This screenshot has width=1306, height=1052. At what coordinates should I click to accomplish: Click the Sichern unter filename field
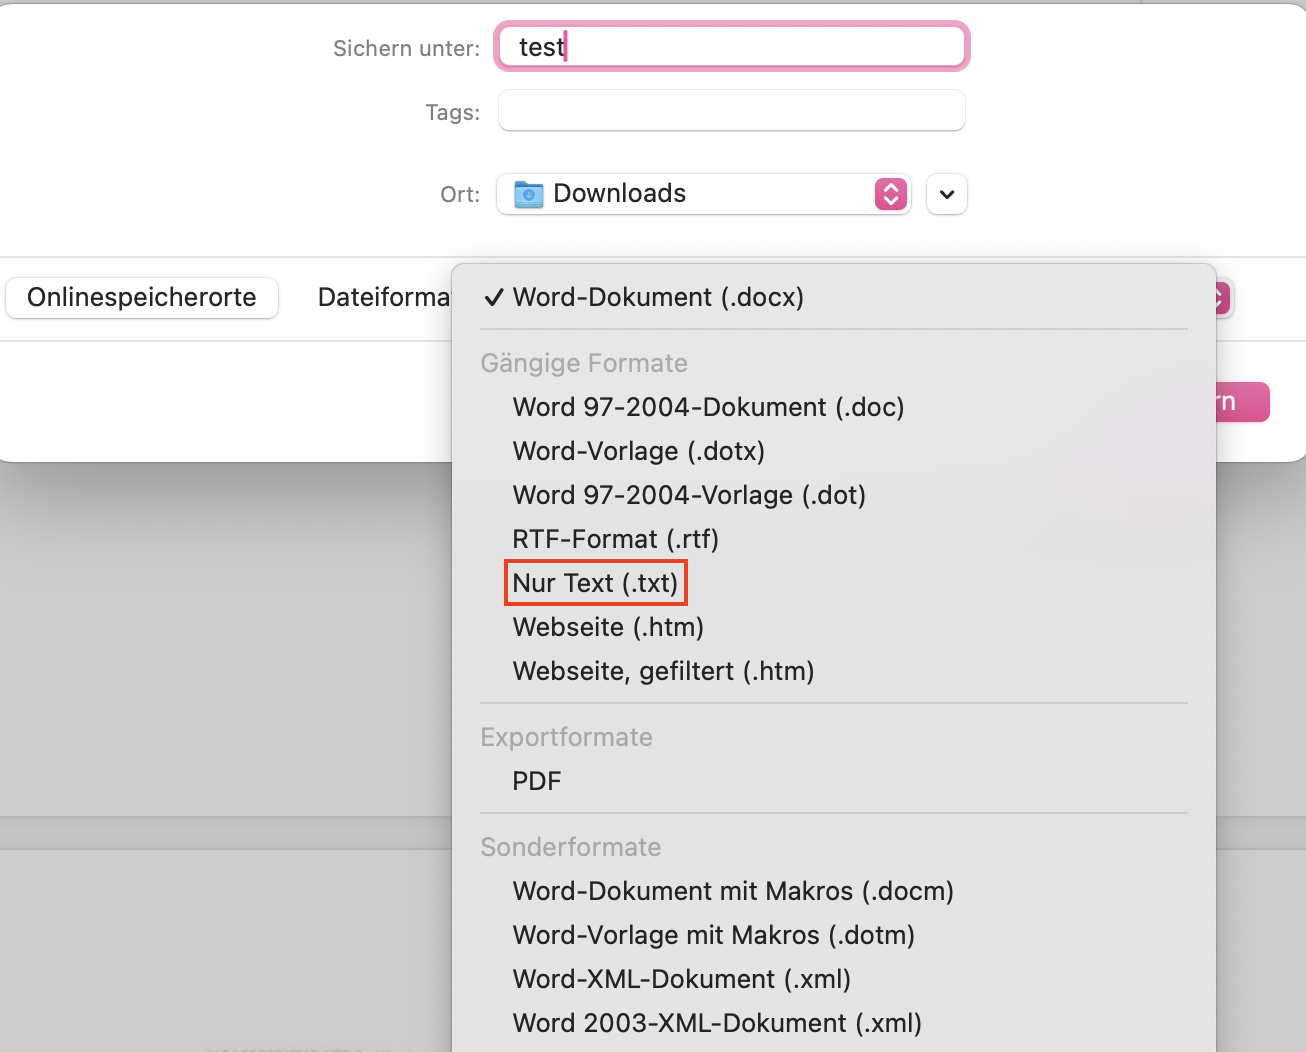[x=731, y=47]
